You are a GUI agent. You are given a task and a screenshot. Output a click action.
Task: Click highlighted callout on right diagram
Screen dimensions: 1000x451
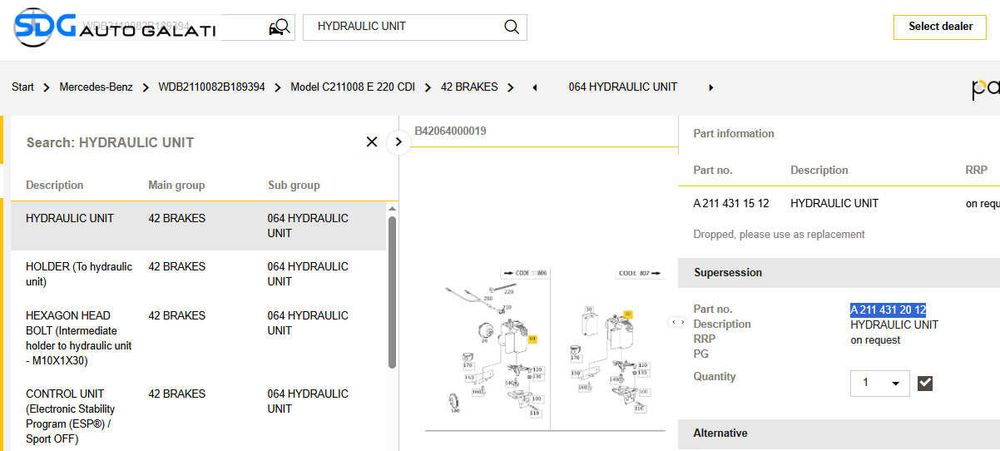(x=628, y=314)
